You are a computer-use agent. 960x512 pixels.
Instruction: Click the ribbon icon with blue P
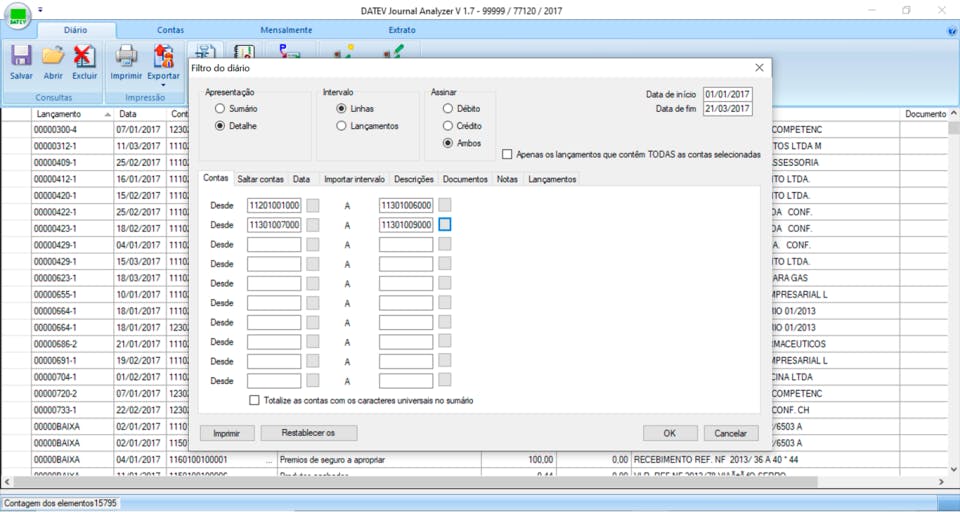289,51
